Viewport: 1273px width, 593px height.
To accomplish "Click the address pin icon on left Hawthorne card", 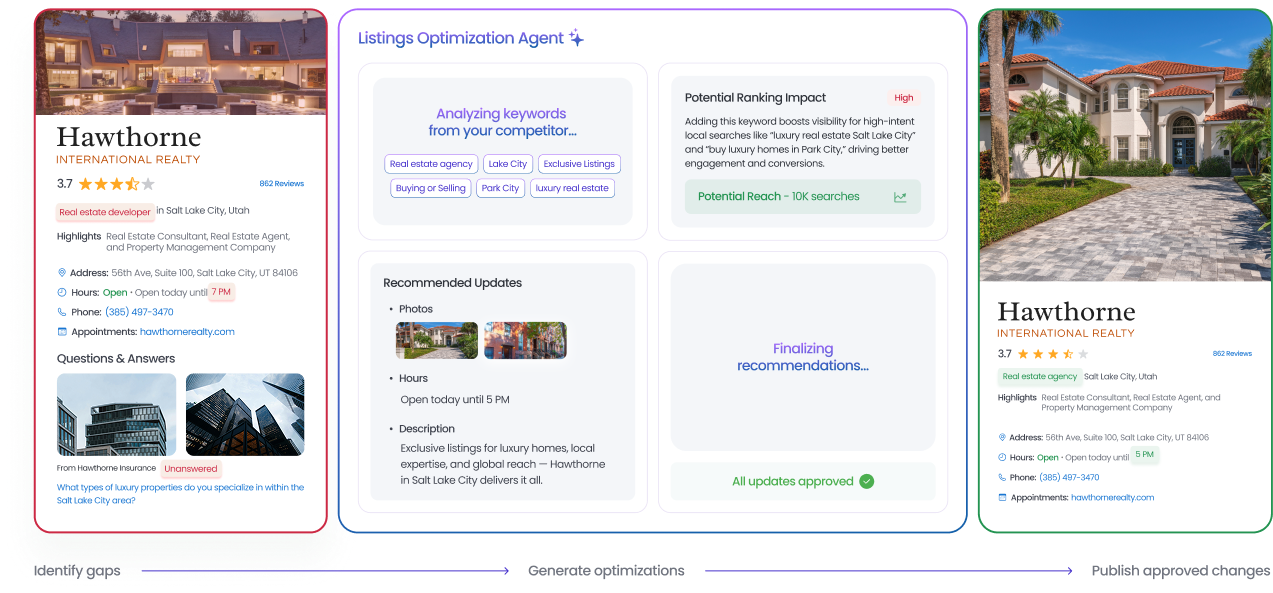I will click(59, 272).
